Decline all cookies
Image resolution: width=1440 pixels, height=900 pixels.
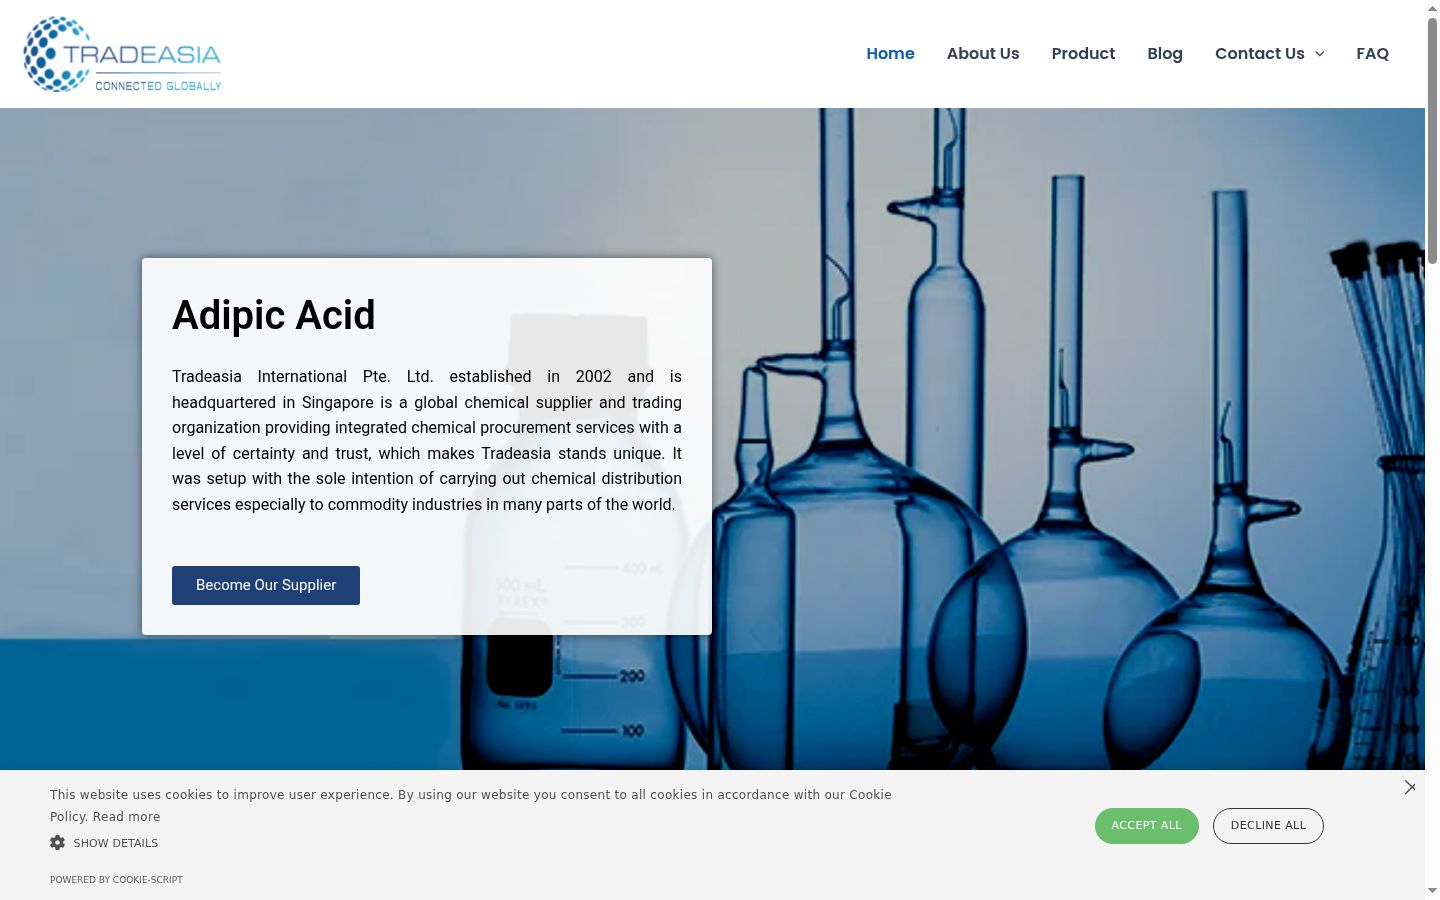(x=1268, y=826)
